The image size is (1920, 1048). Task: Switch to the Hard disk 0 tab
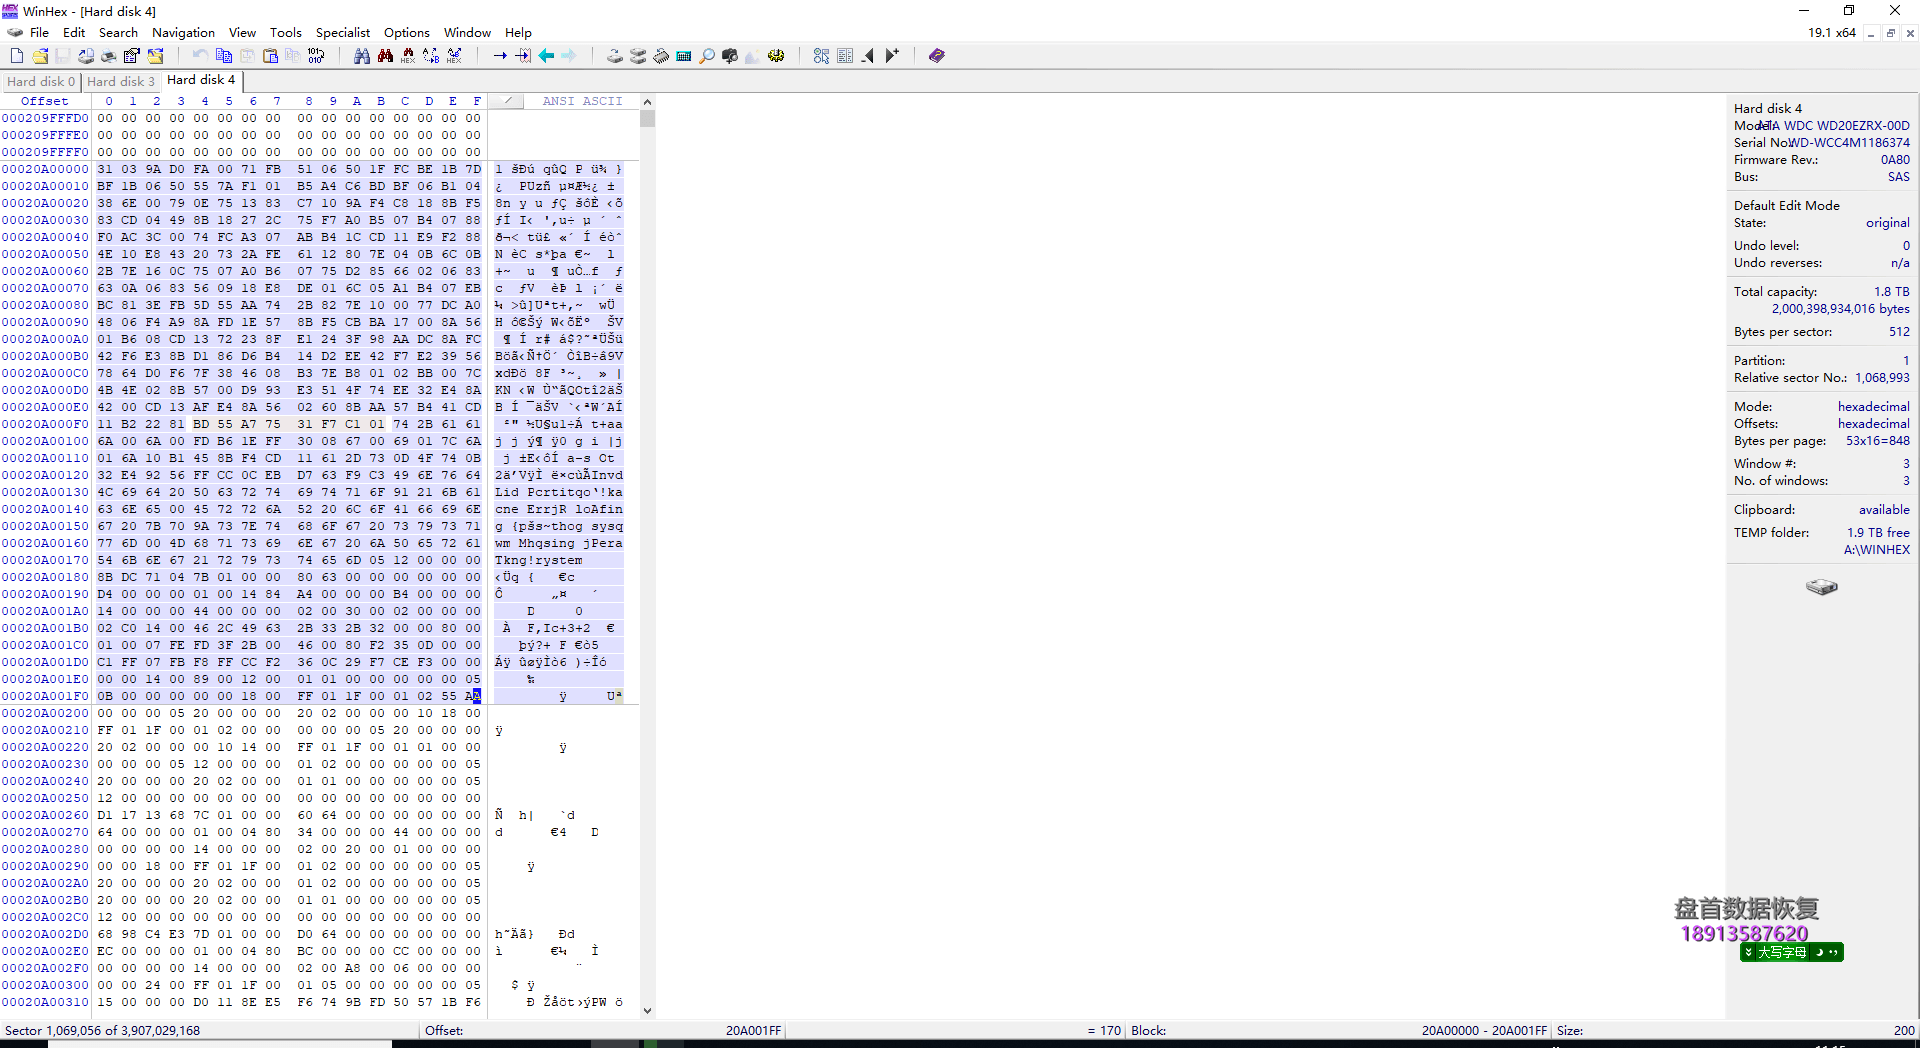click(x=41, y=81)
